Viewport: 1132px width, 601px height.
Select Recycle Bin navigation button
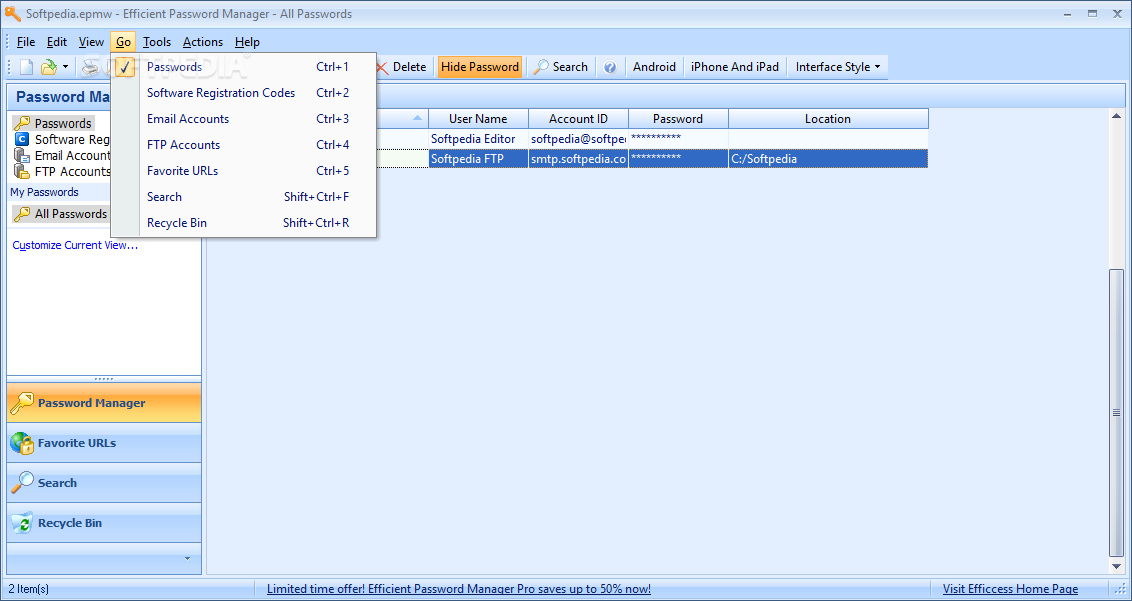104,523
